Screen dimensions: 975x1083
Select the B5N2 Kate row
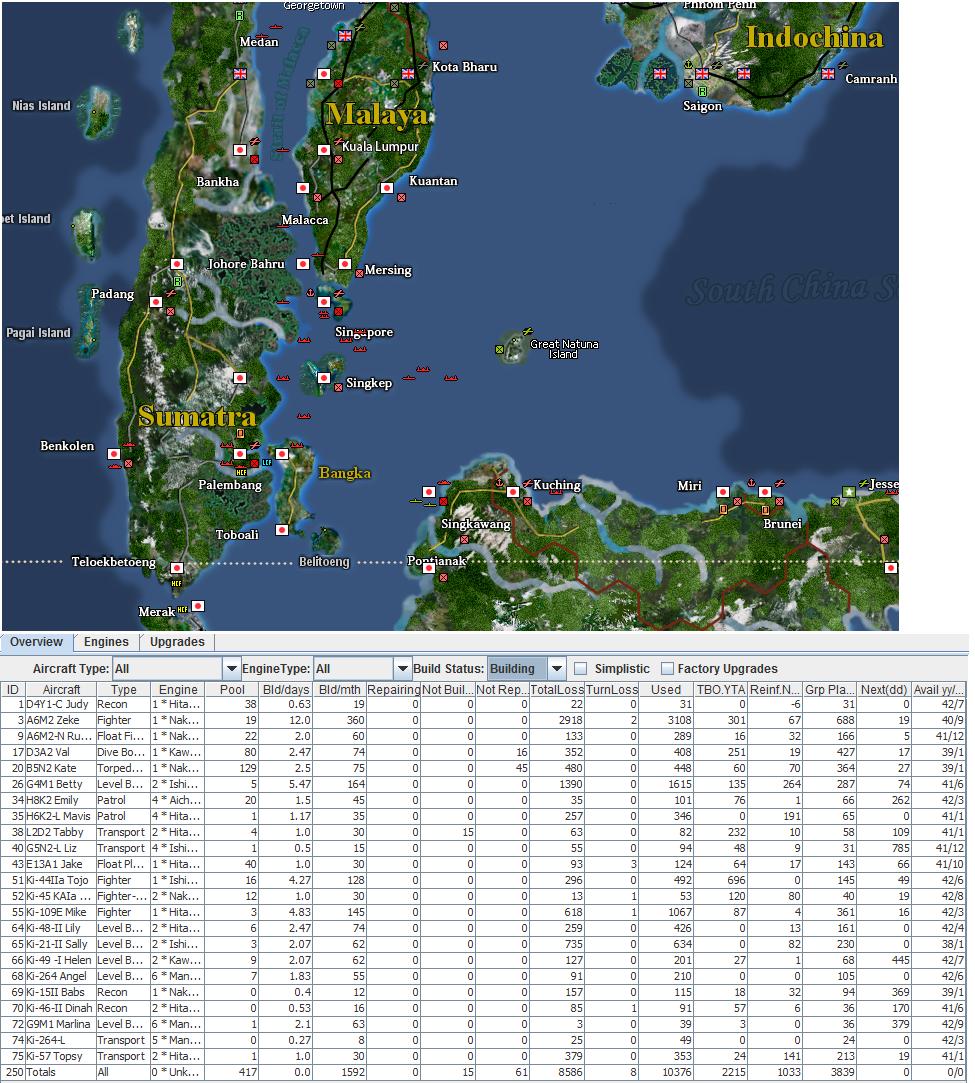[483, 769]
